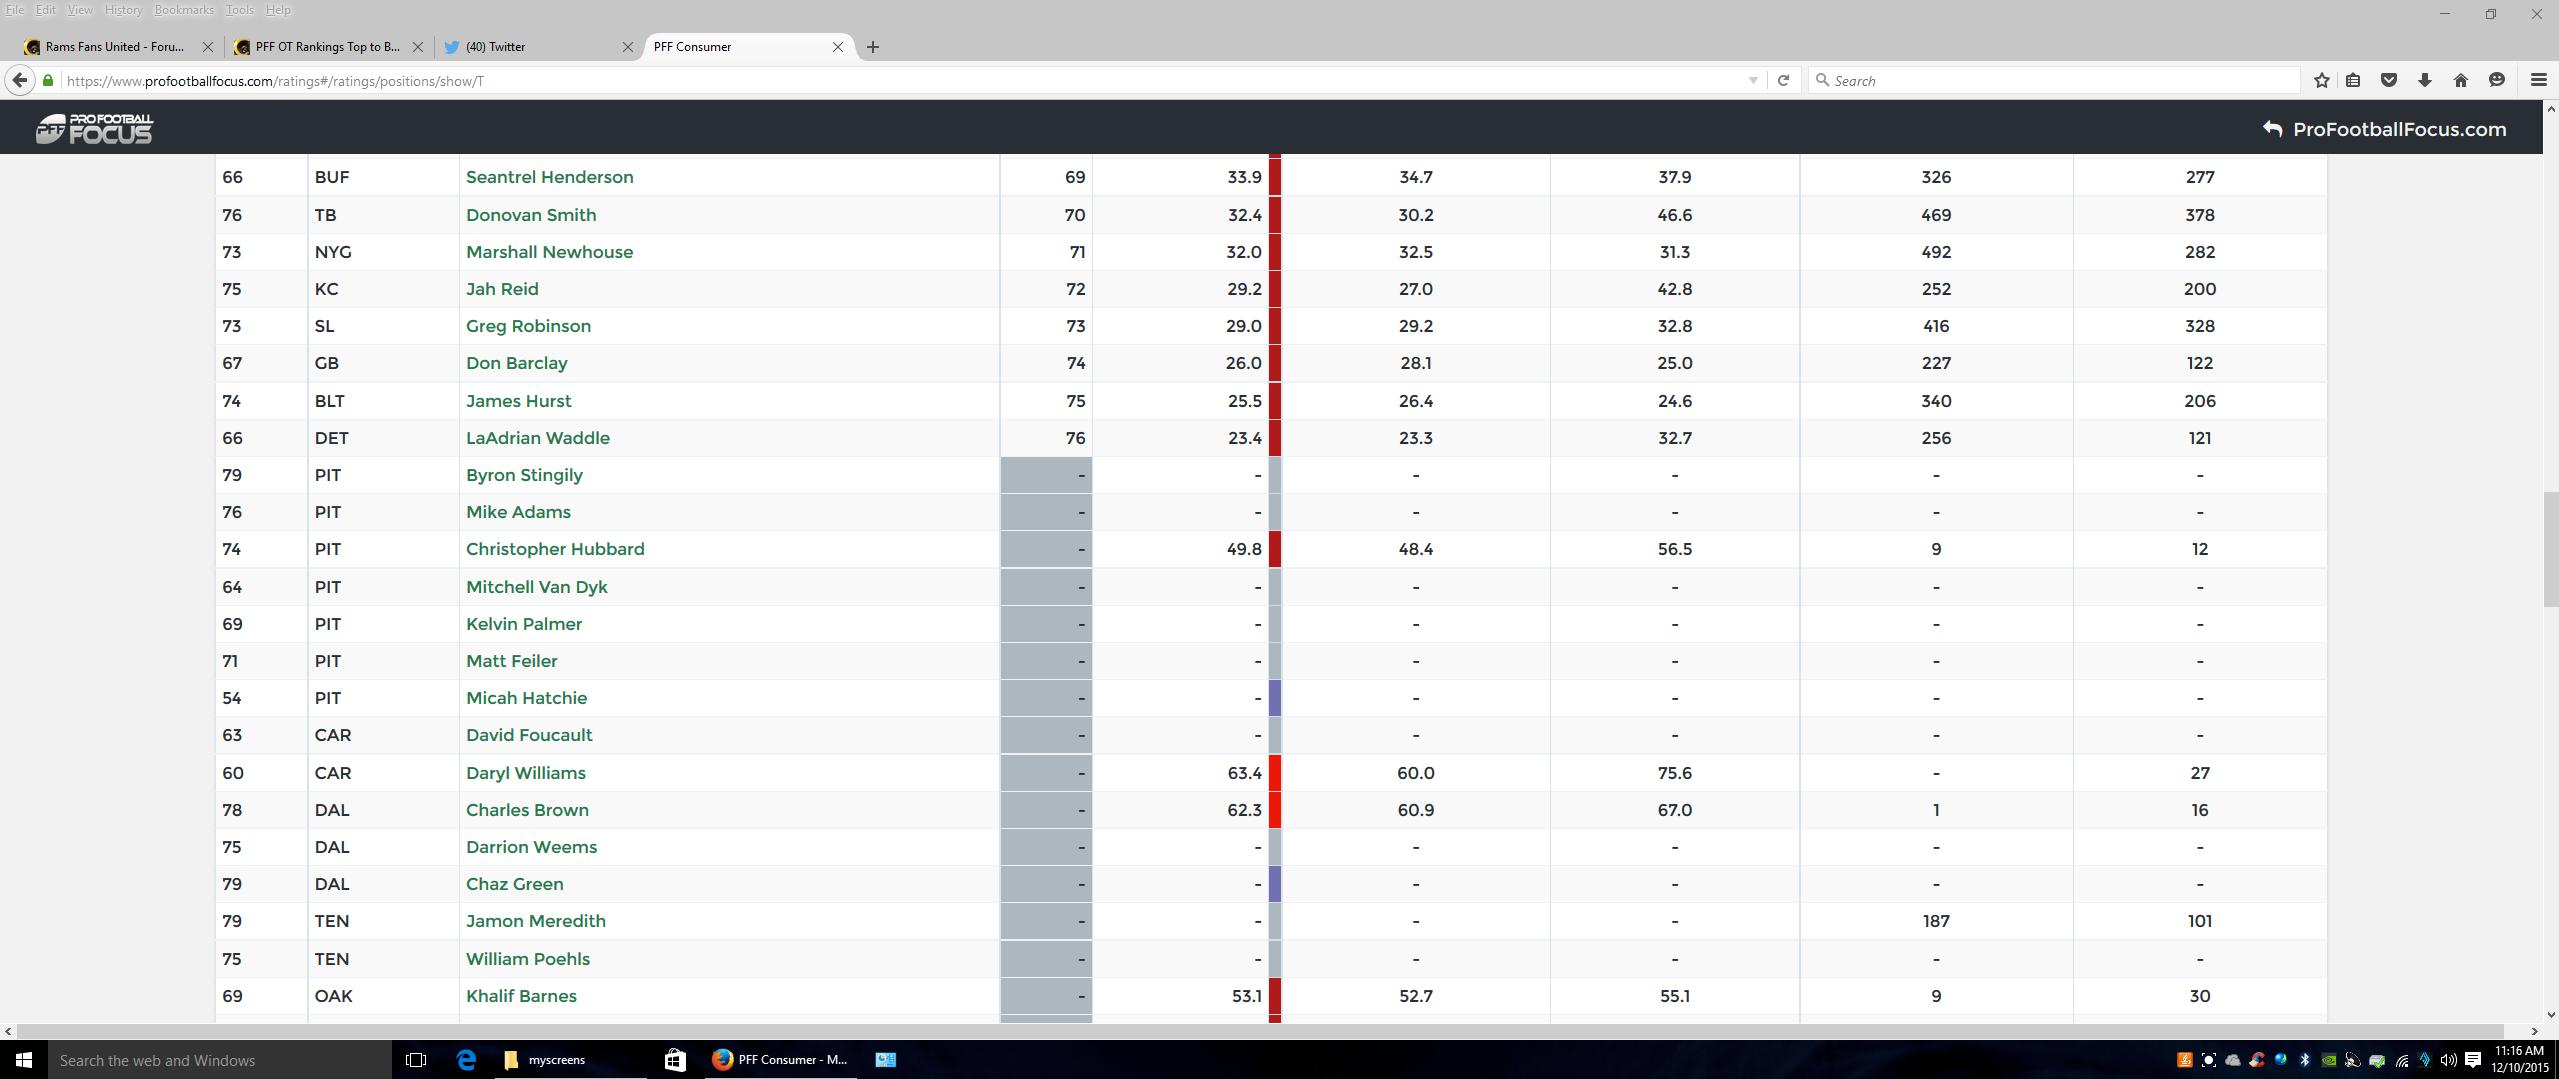2559x1079 pixels.
Task: Open the Windows Start button
Action: coord(24,1060)
